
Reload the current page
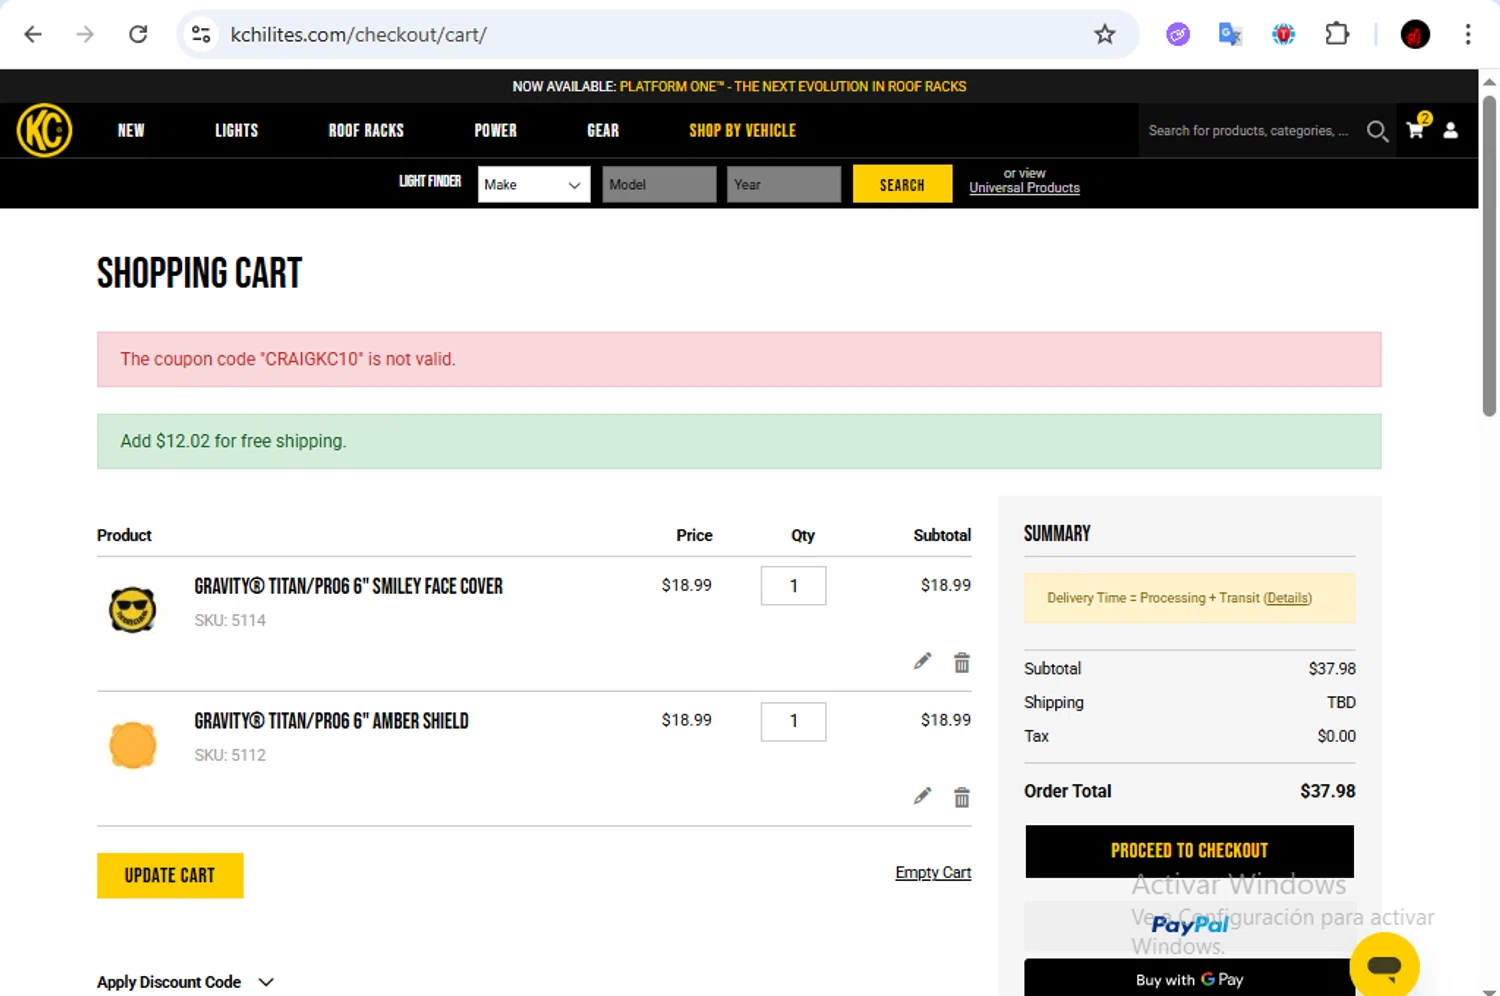pos(138,35)
